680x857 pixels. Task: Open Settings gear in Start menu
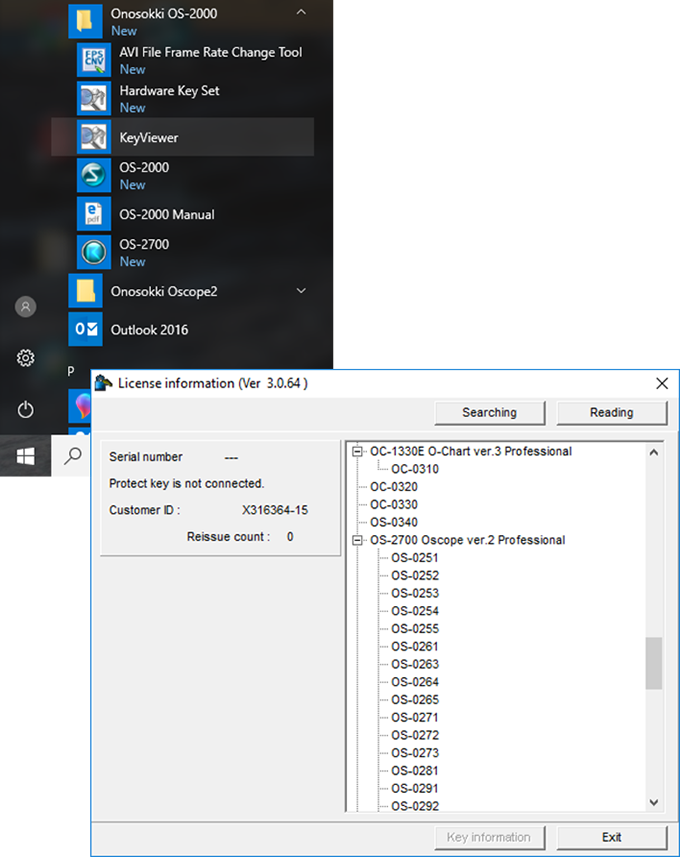click(25, 358)
